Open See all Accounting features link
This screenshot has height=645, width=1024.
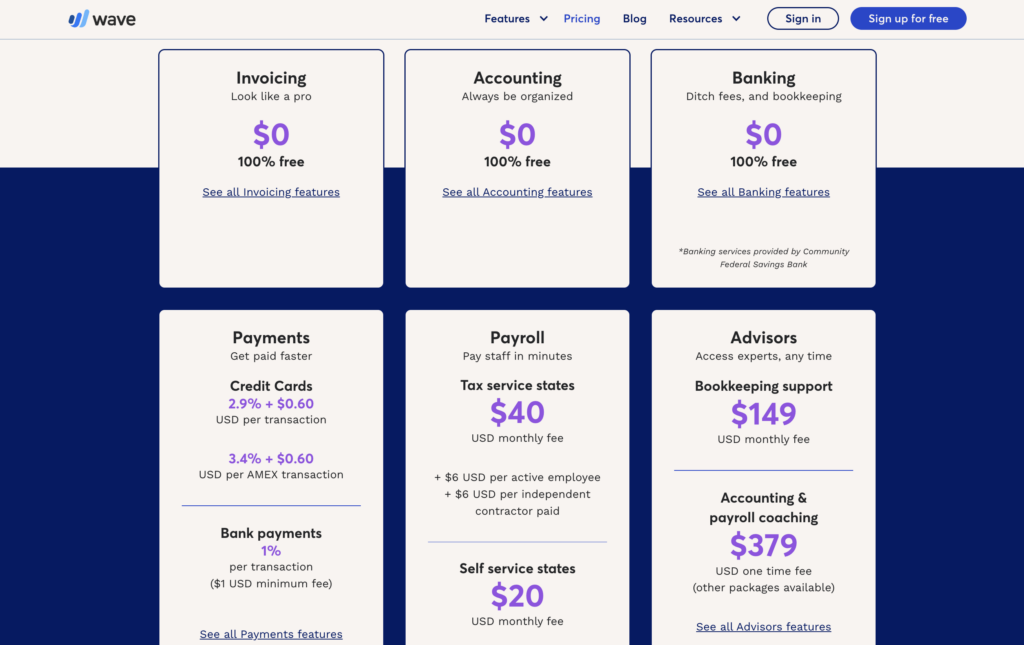tap(517, 192)
